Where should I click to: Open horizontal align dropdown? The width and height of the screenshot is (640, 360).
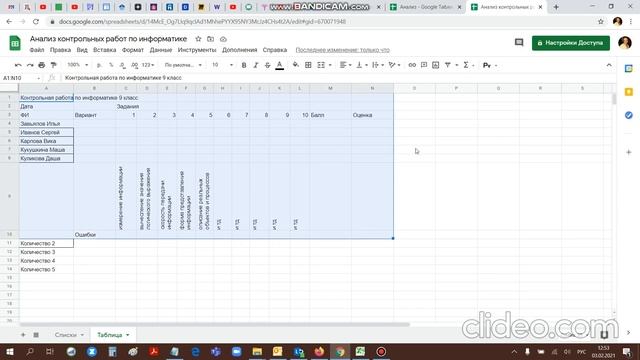345,65
